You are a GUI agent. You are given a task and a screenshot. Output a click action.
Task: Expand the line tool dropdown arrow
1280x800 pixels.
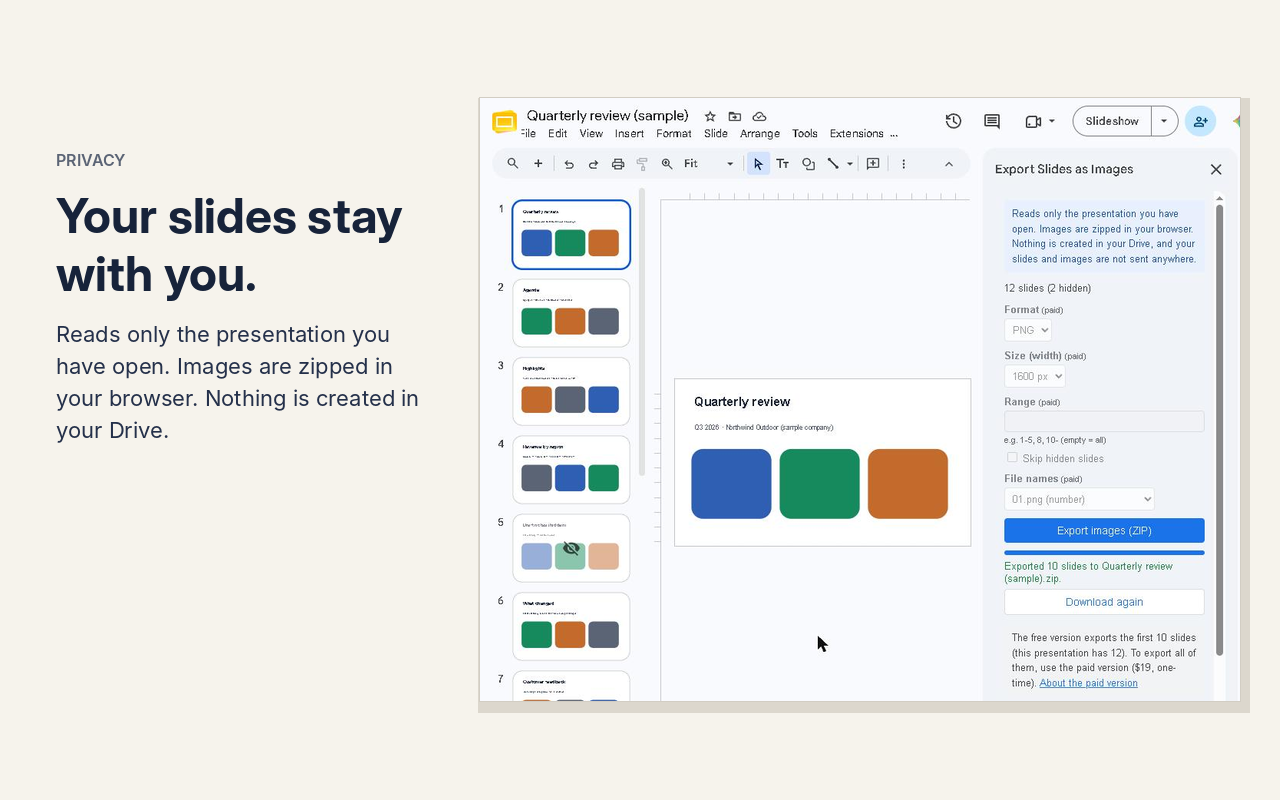coord(850,164)
